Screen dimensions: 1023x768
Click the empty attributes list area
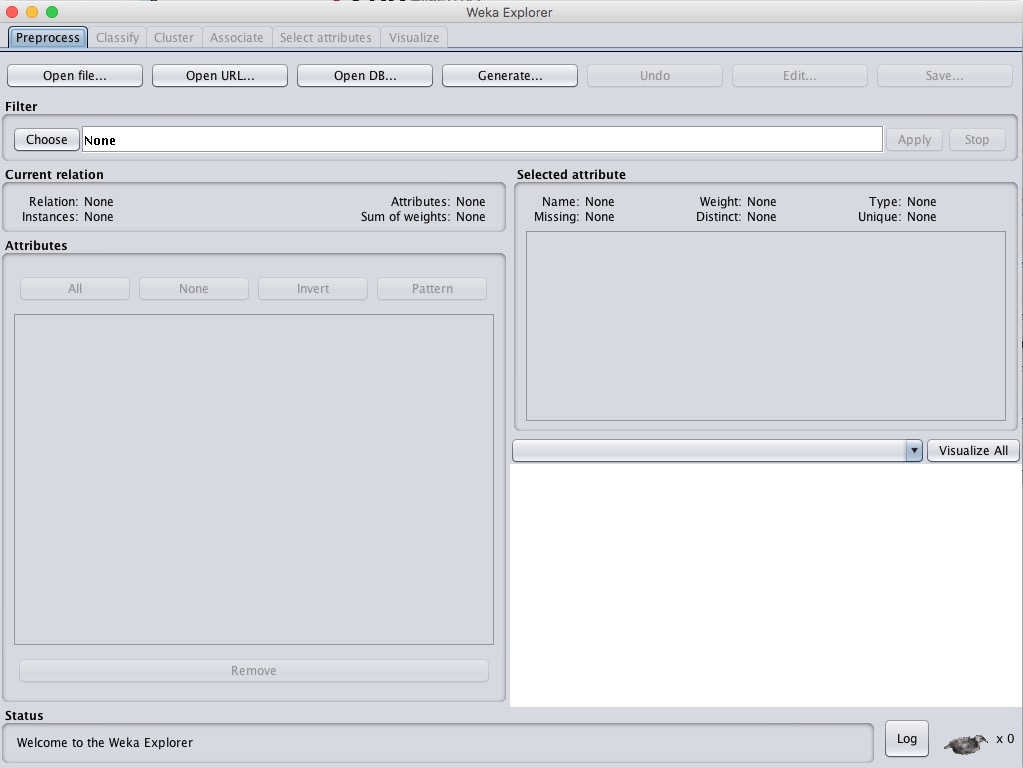click(254, 480)
